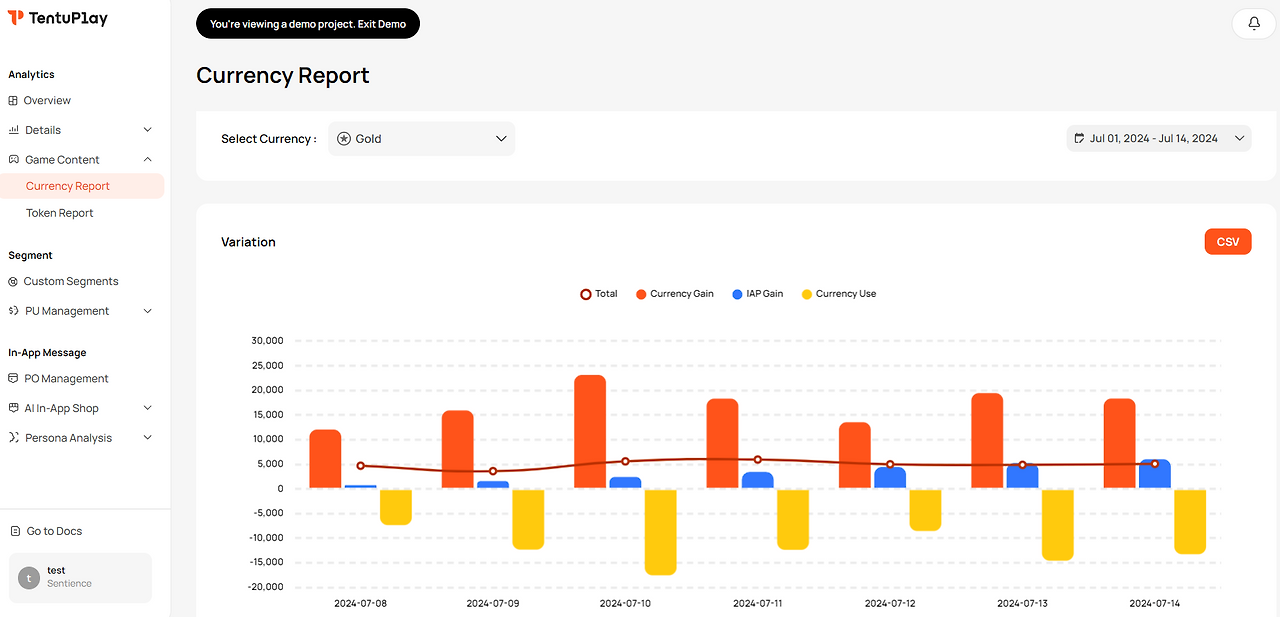The height and width of the screenshot is (617, 1280).
Task: Click the x-axis label 2024-07-09
Action: pos(493,604)
